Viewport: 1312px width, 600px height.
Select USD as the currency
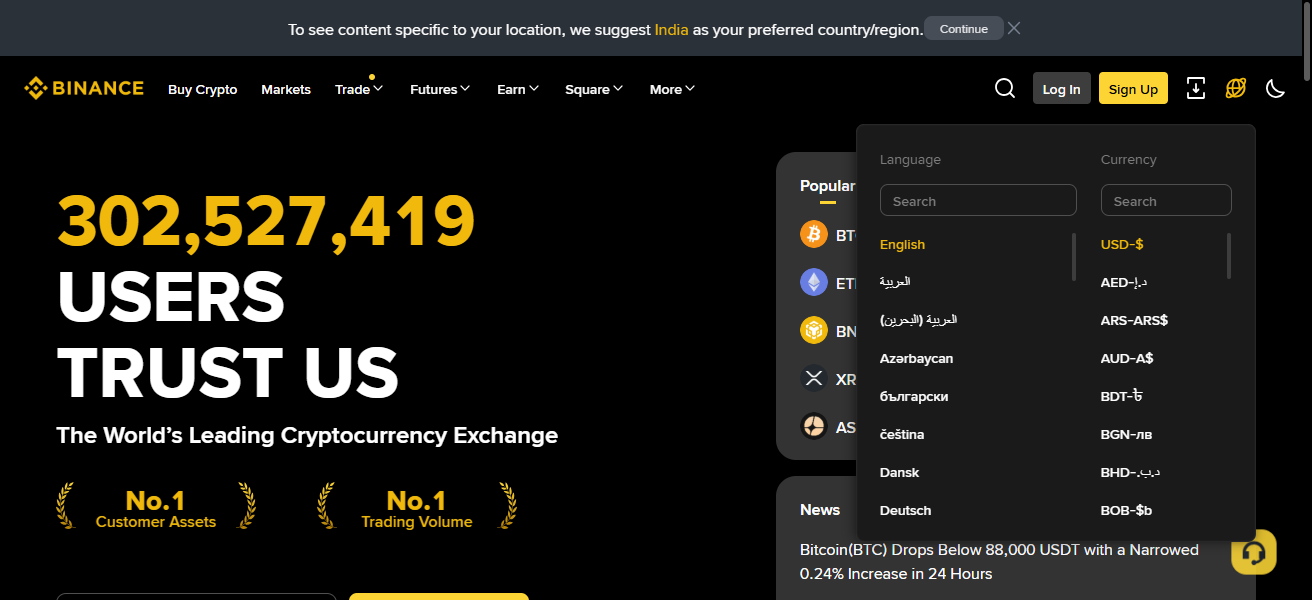[1121, 244]
